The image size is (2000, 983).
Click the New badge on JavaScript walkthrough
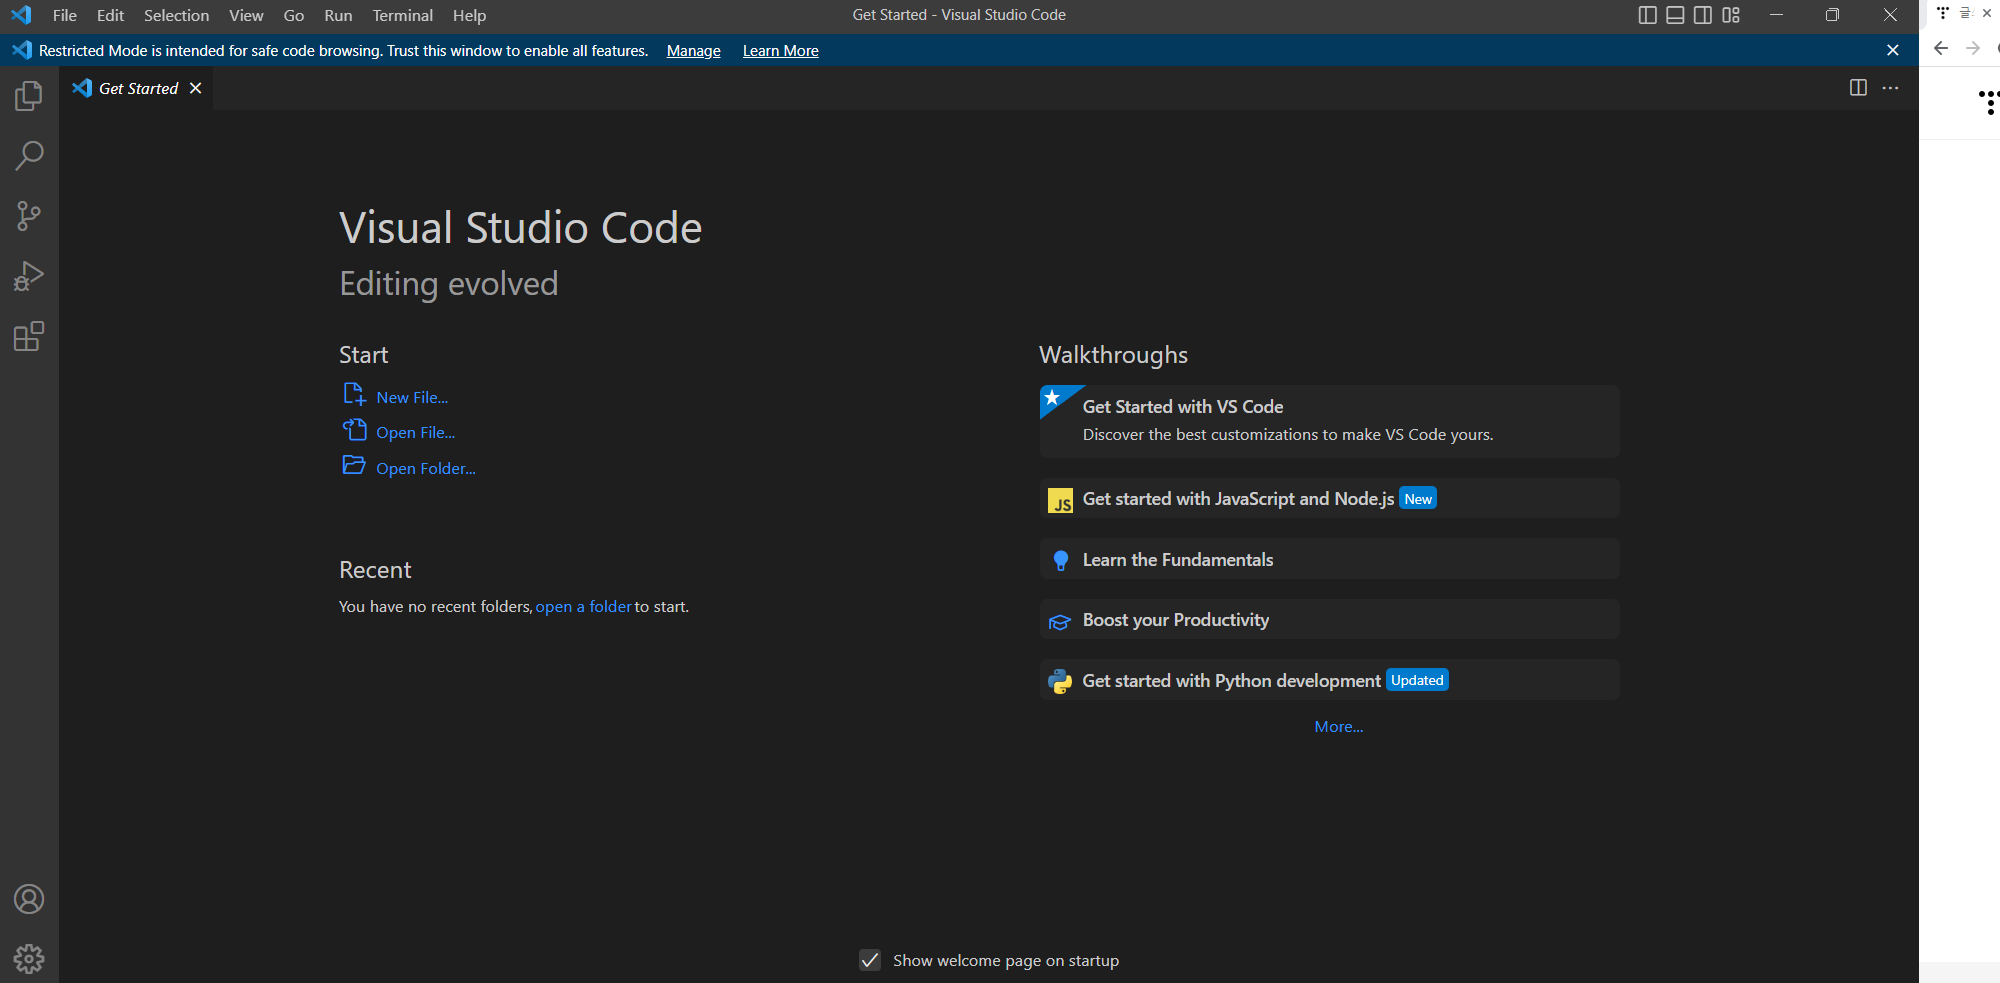point(1418,499)
